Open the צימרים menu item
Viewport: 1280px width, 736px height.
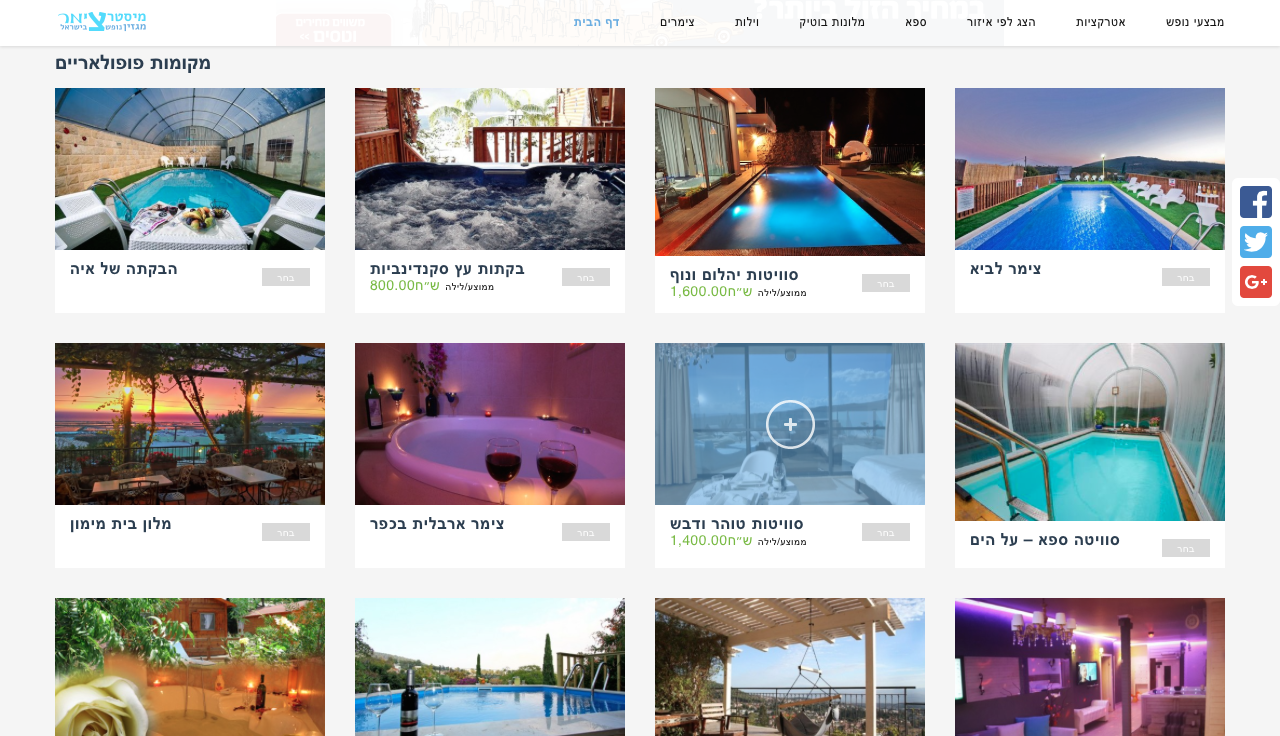click(x=677, y=22)
